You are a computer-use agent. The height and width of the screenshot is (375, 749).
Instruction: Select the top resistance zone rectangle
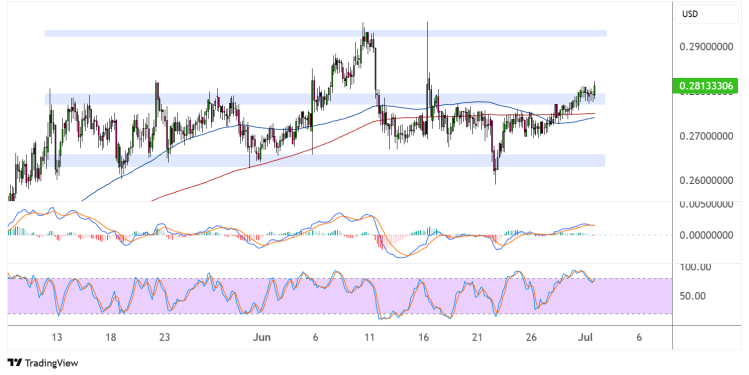tap(326, 33)
